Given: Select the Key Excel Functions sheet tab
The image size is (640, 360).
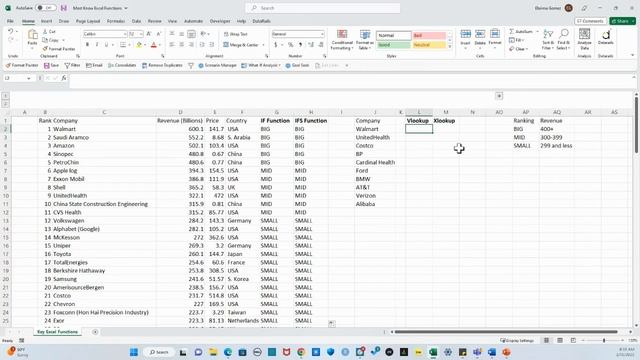Looking at the screenshot, I should click(x=57, y=332).
